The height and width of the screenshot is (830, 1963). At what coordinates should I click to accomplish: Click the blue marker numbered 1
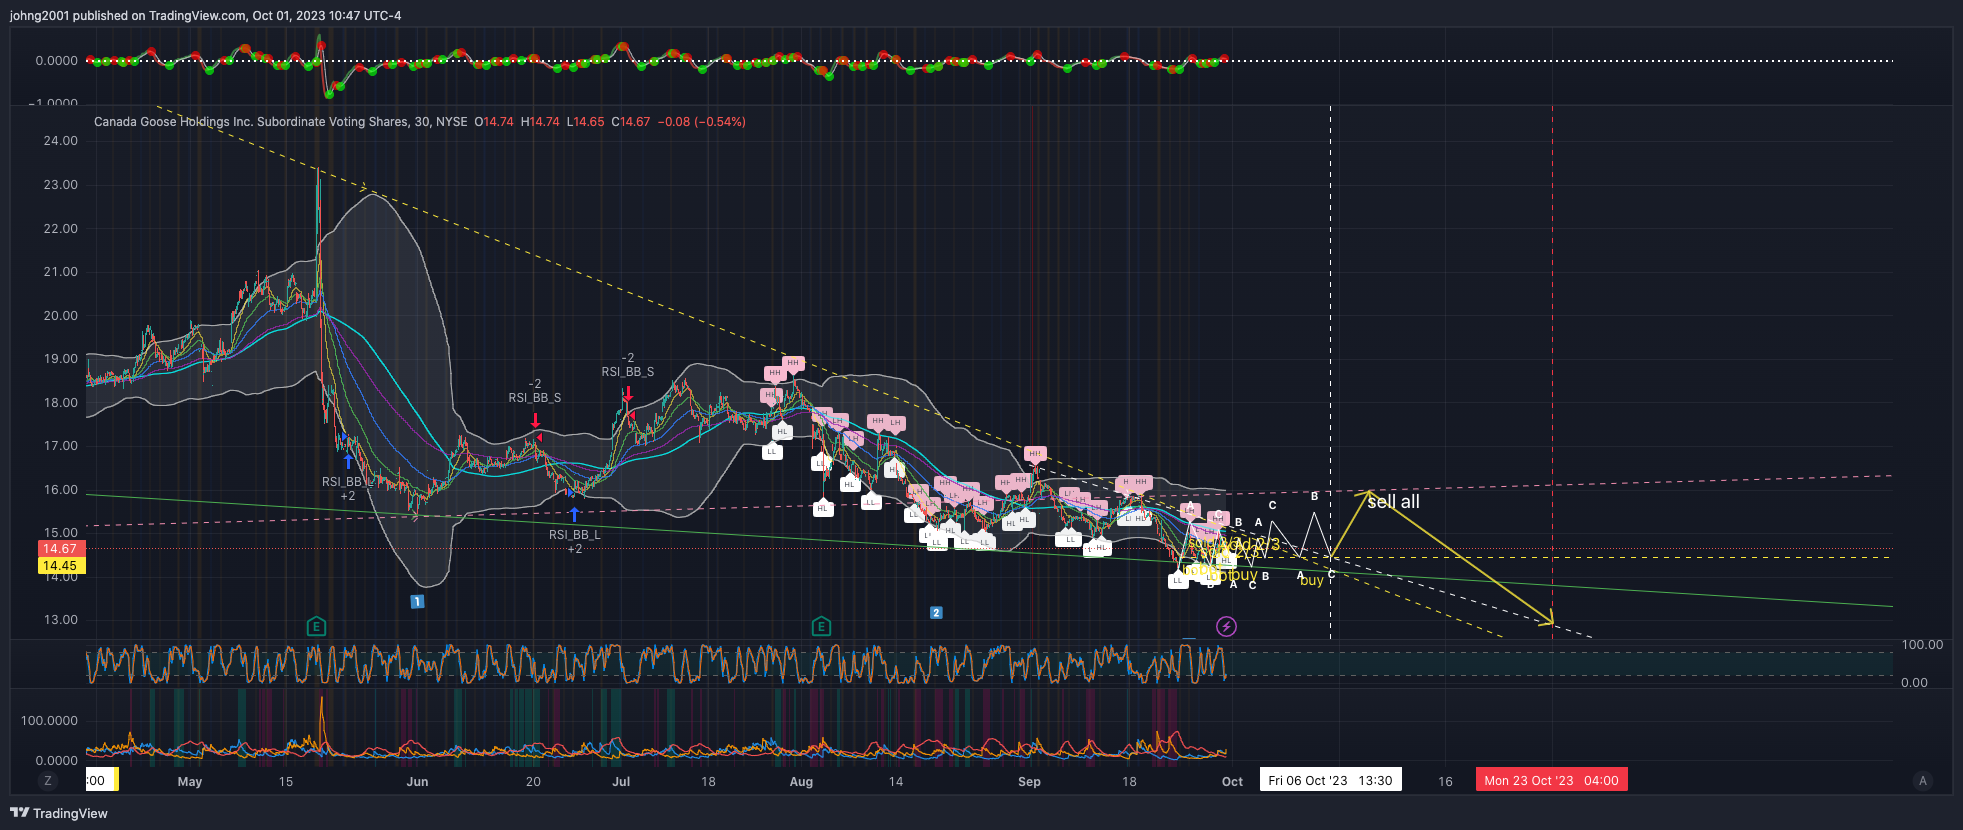[x=417, y=602]
